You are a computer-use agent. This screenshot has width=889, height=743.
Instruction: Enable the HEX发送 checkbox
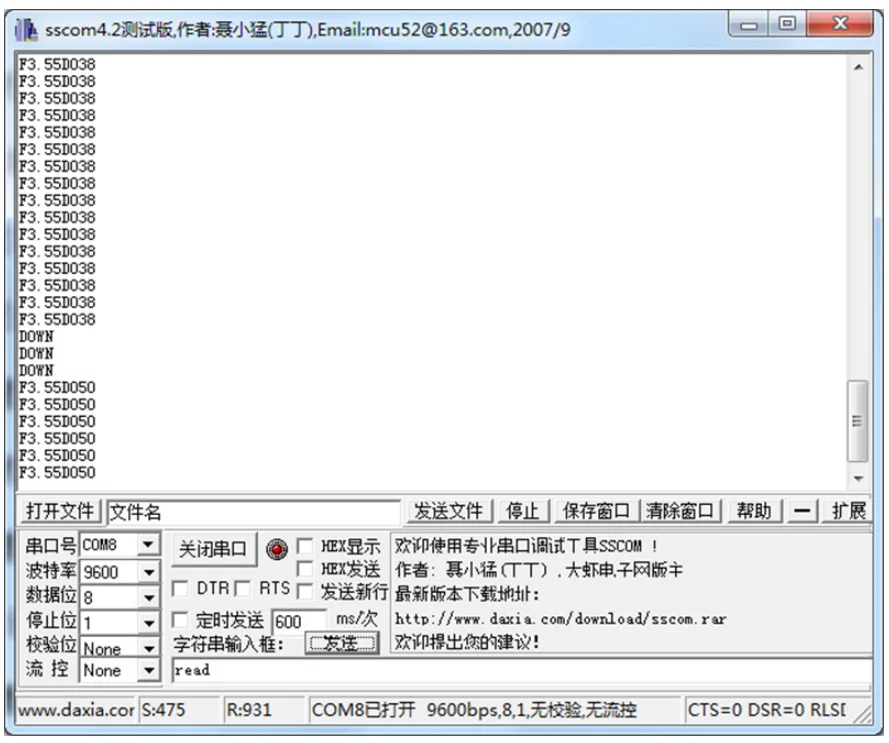tap(305, 569)
